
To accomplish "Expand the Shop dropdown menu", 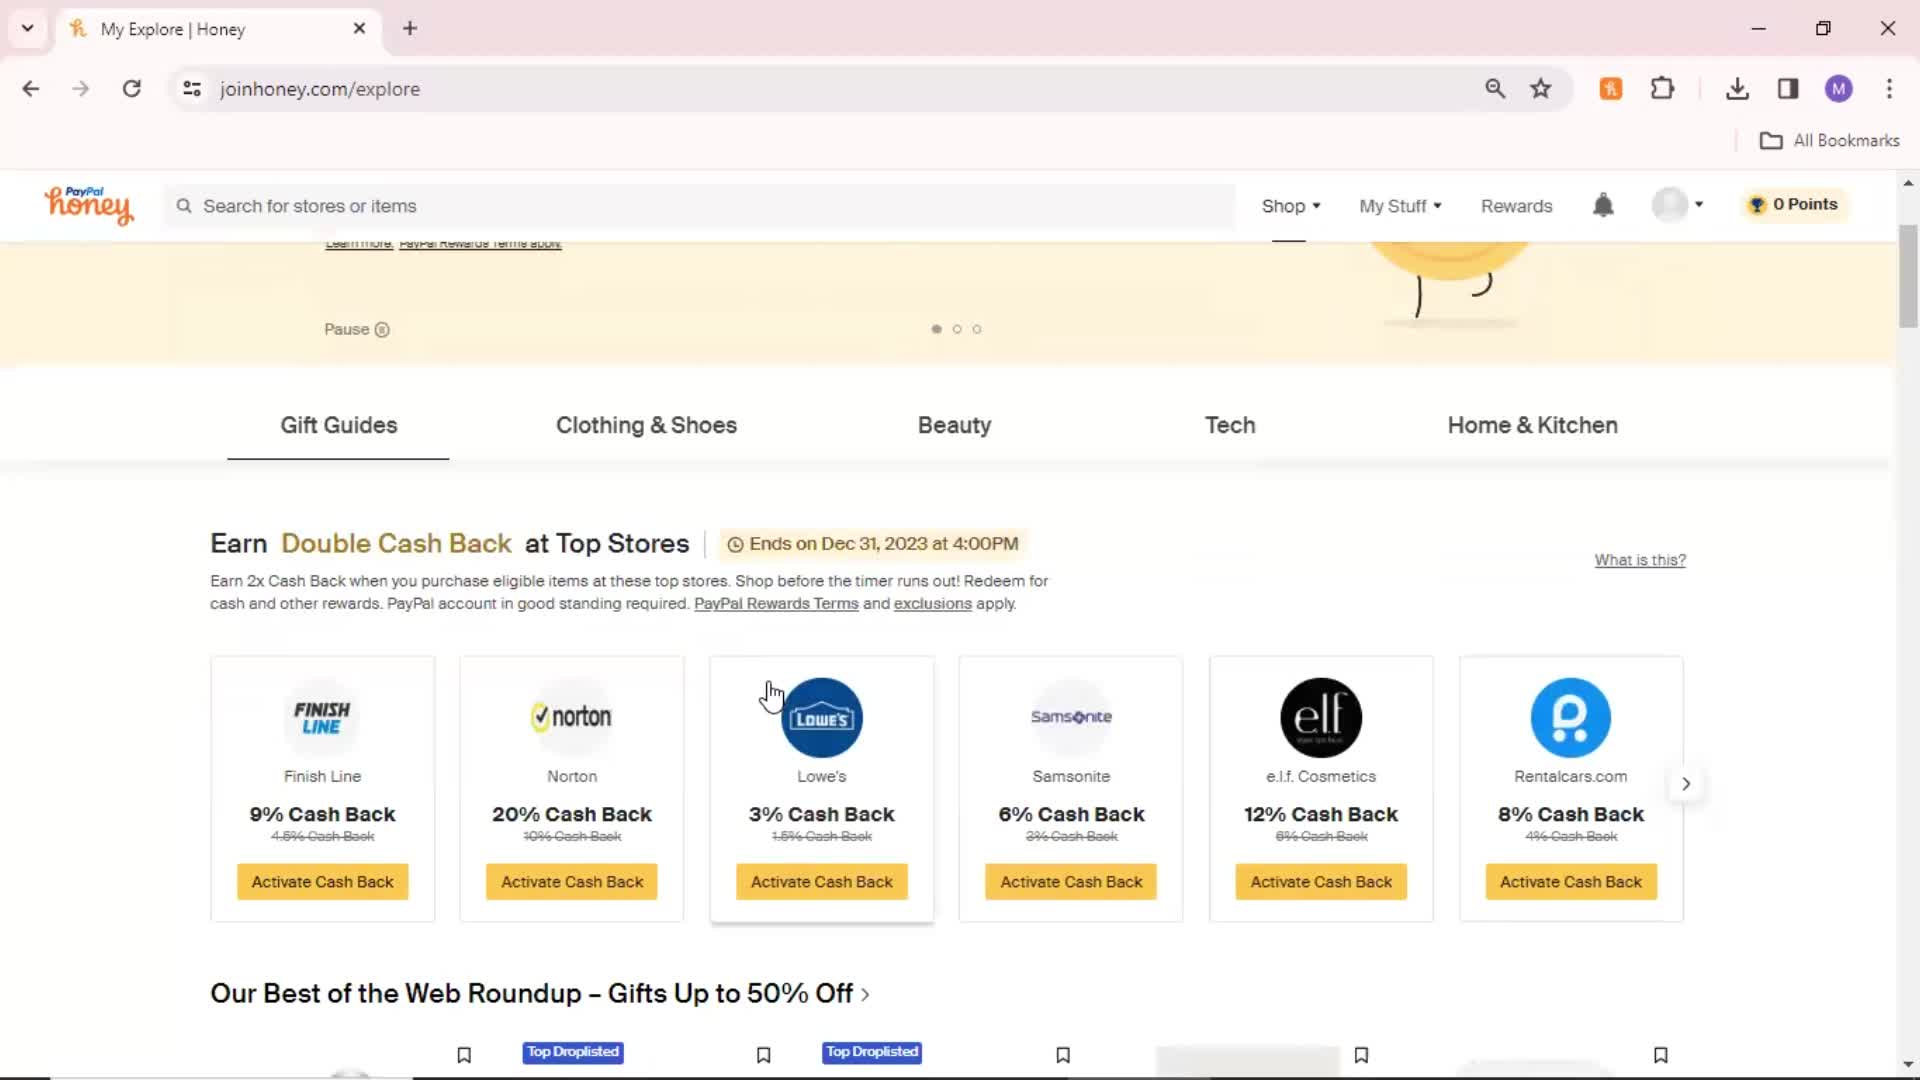I will point(1290,206).
